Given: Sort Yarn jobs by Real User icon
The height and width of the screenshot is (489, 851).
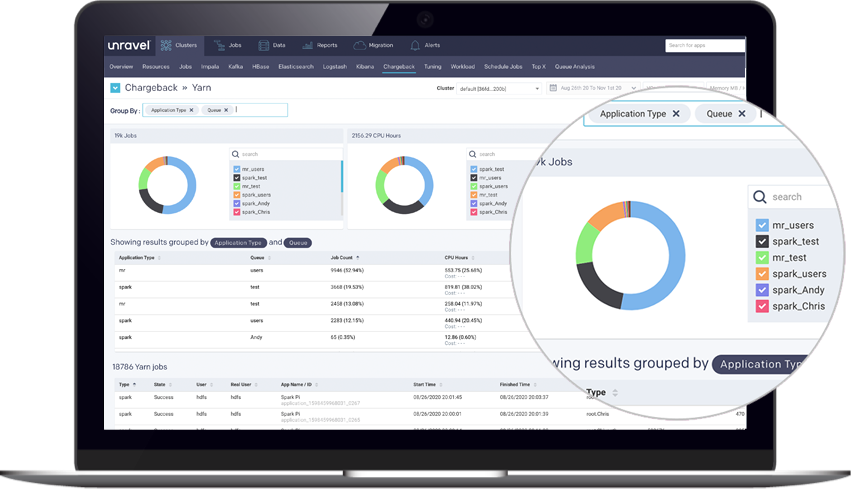Looking at the screenshot, I should (256, 385).
